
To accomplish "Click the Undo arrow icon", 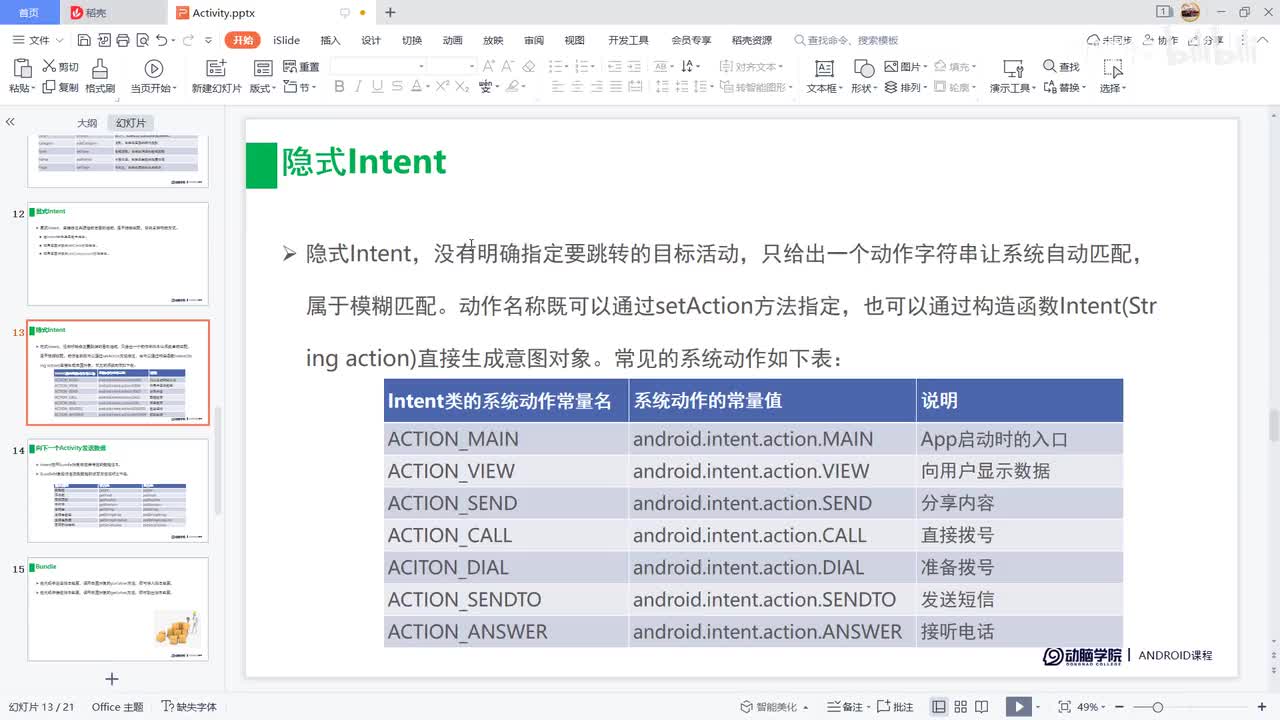I will click(x=161, y=40).
